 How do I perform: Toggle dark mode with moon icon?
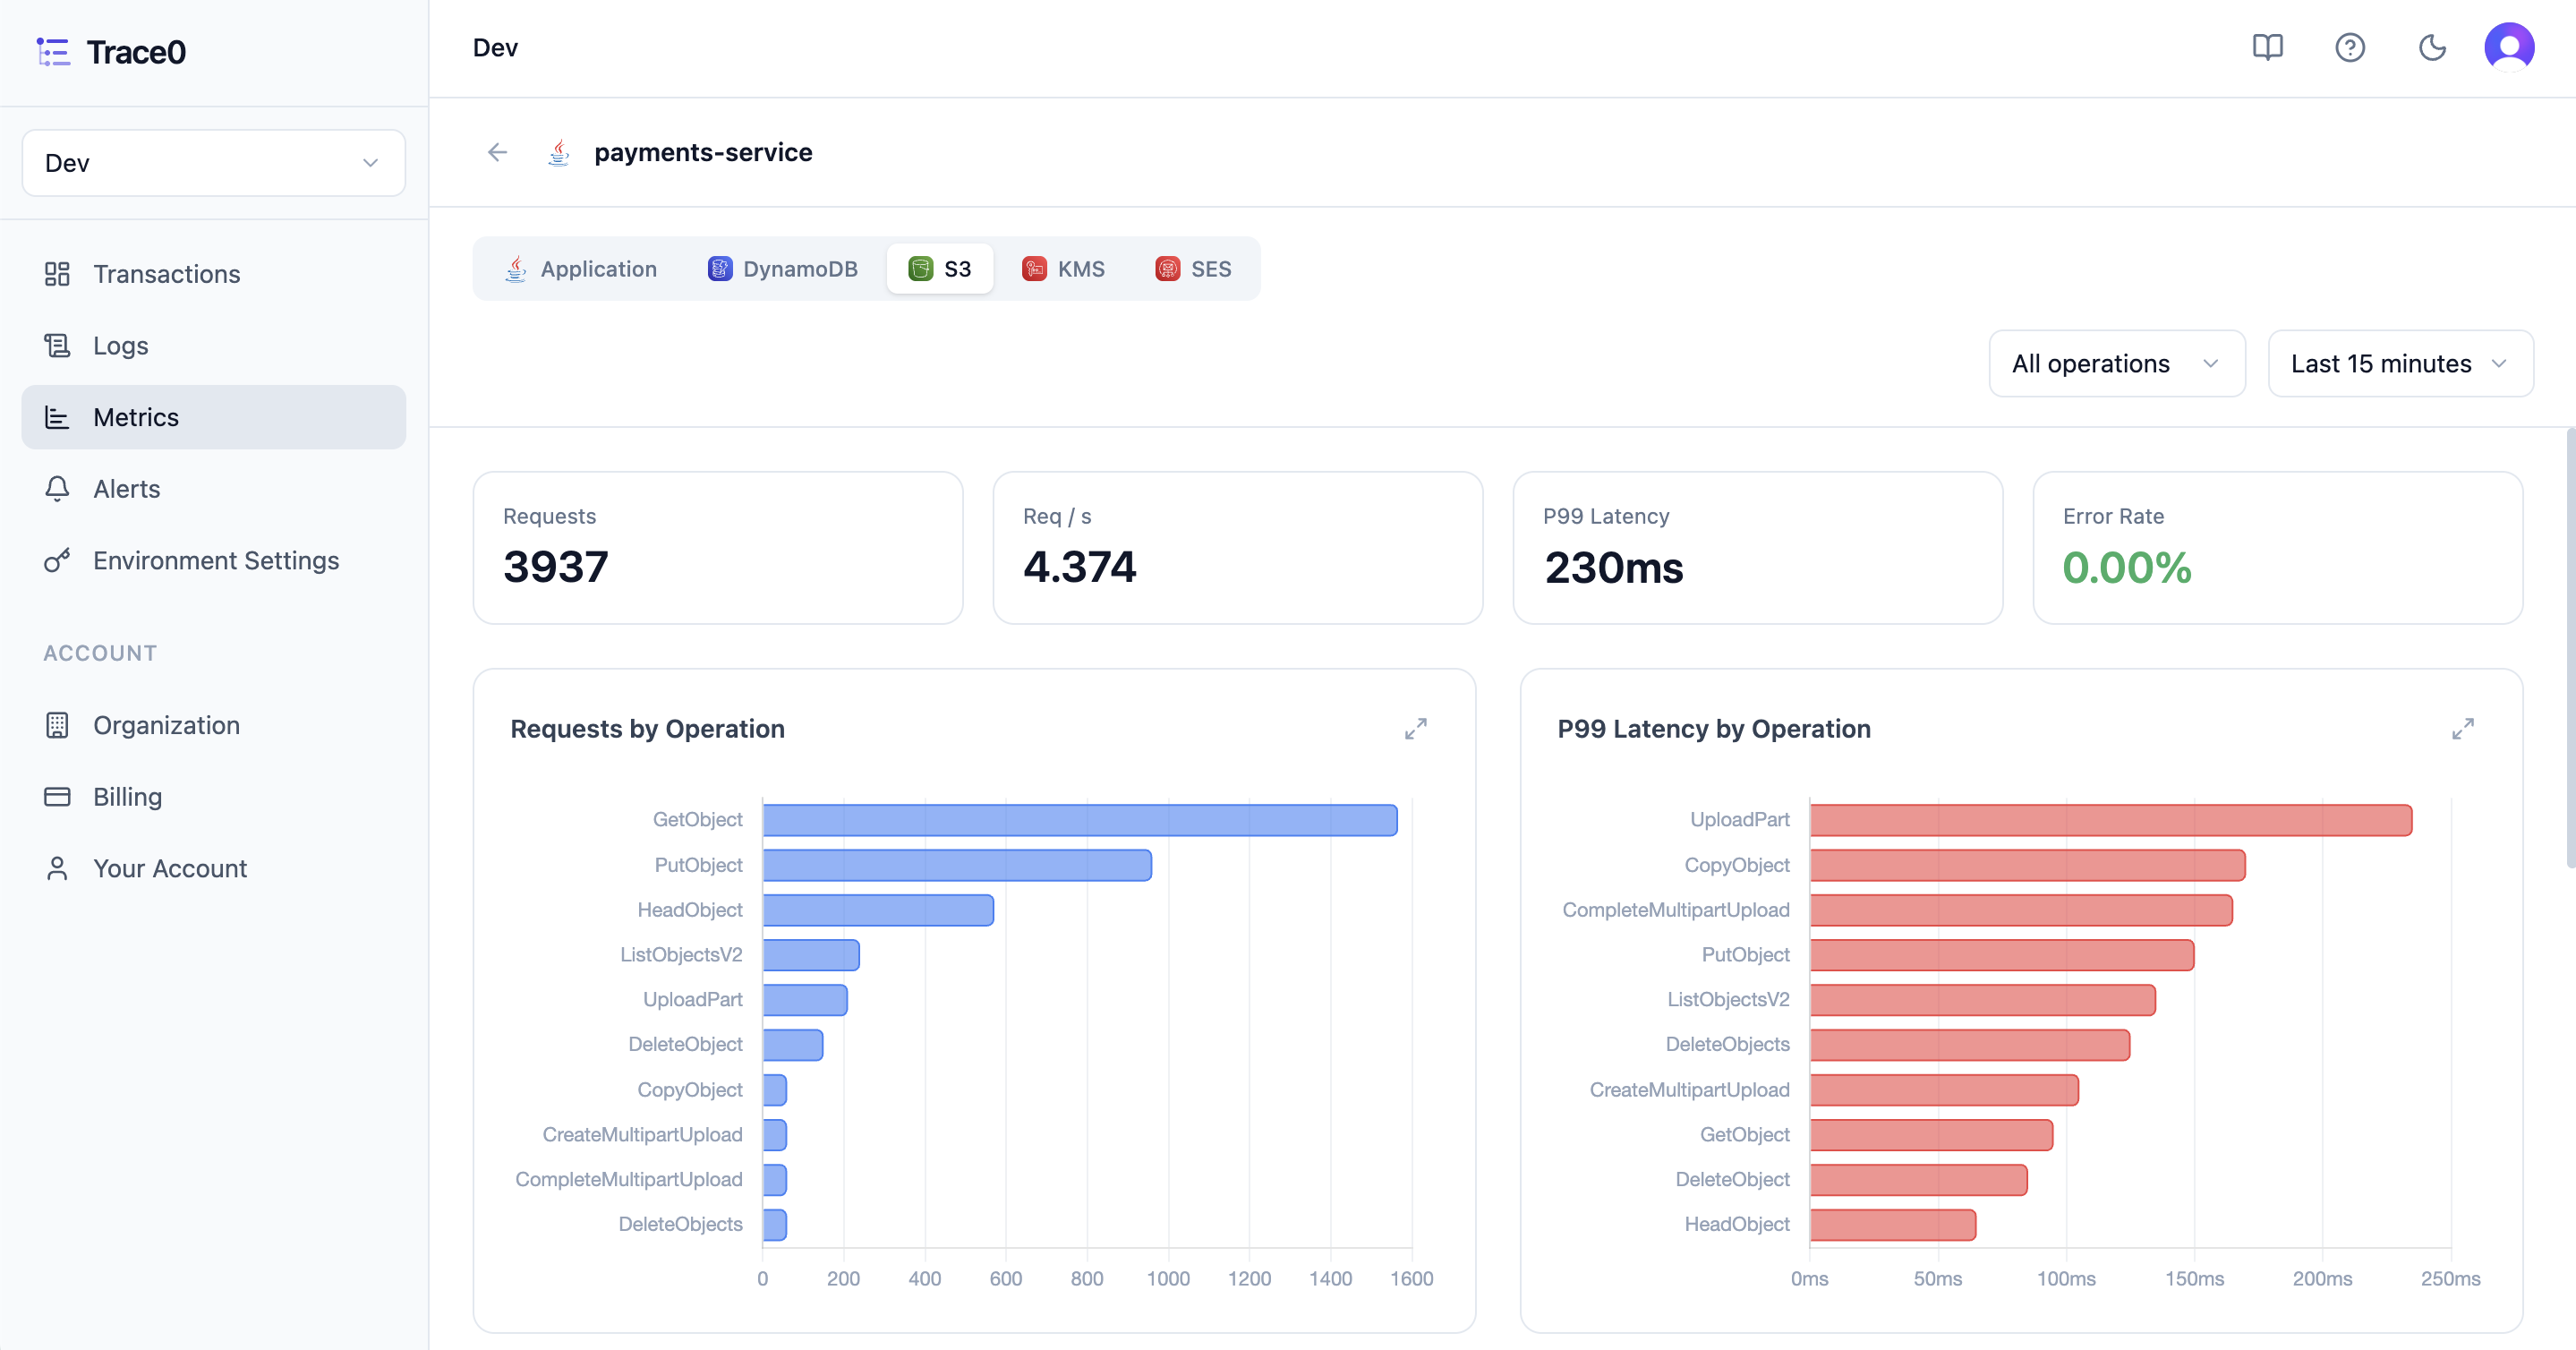tap(2432, 48)
